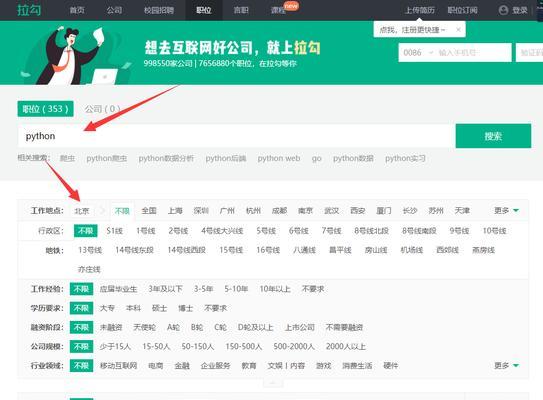Click related search python数据分析
The image size is (543, 400).
tap(166, 159)
